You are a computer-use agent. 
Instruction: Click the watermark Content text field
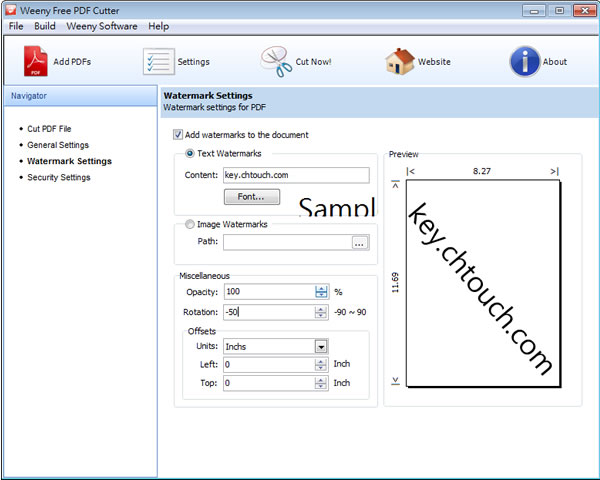[x=296, y=175]
